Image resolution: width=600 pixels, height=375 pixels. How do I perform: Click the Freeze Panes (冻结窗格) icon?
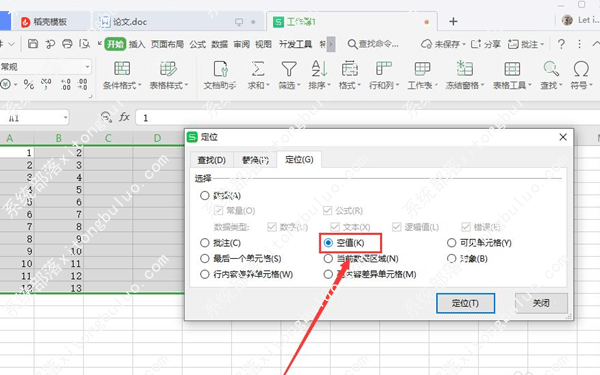click(465, 69)
